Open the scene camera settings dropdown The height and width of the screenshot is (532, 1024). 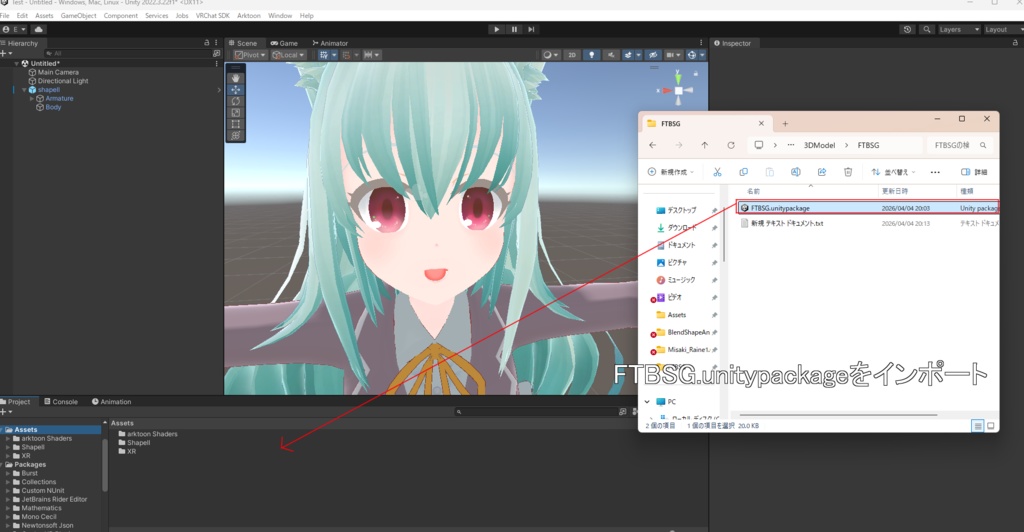click(673, 55)
